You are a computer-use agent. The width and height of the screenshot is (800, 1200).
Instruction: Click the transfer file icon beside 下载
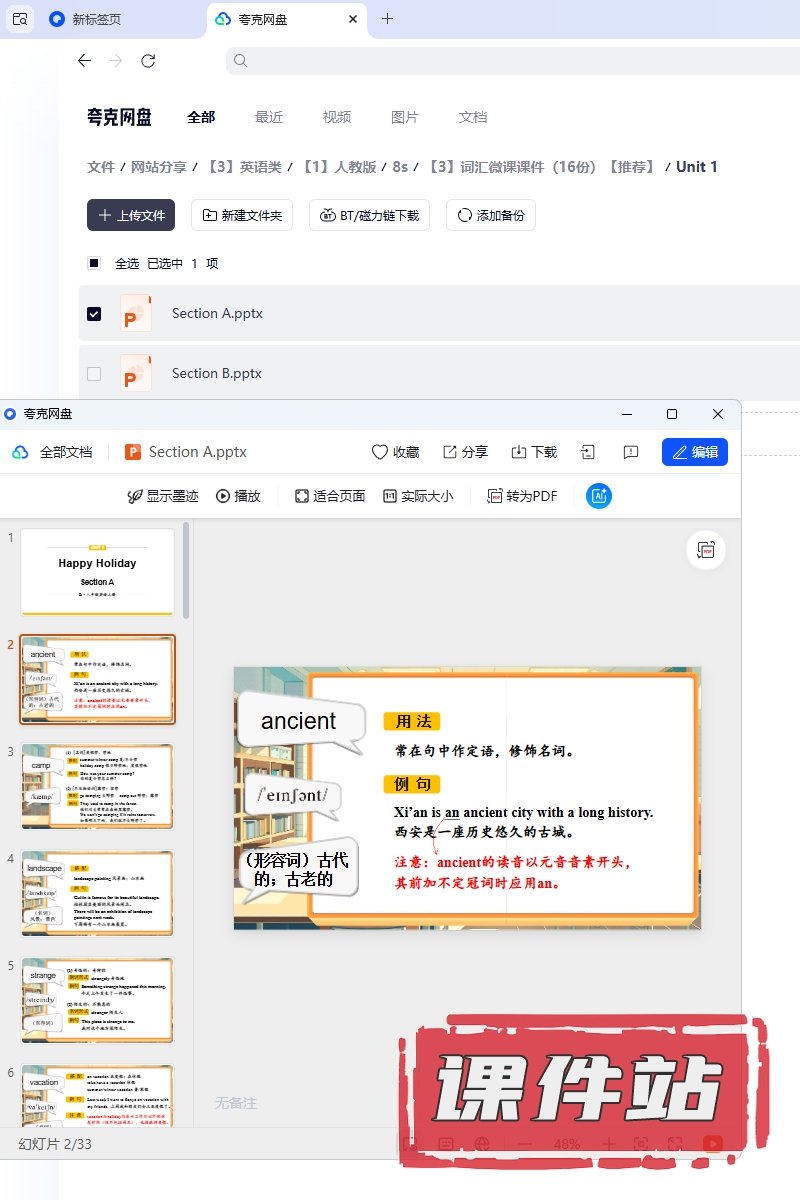(588, 452)
